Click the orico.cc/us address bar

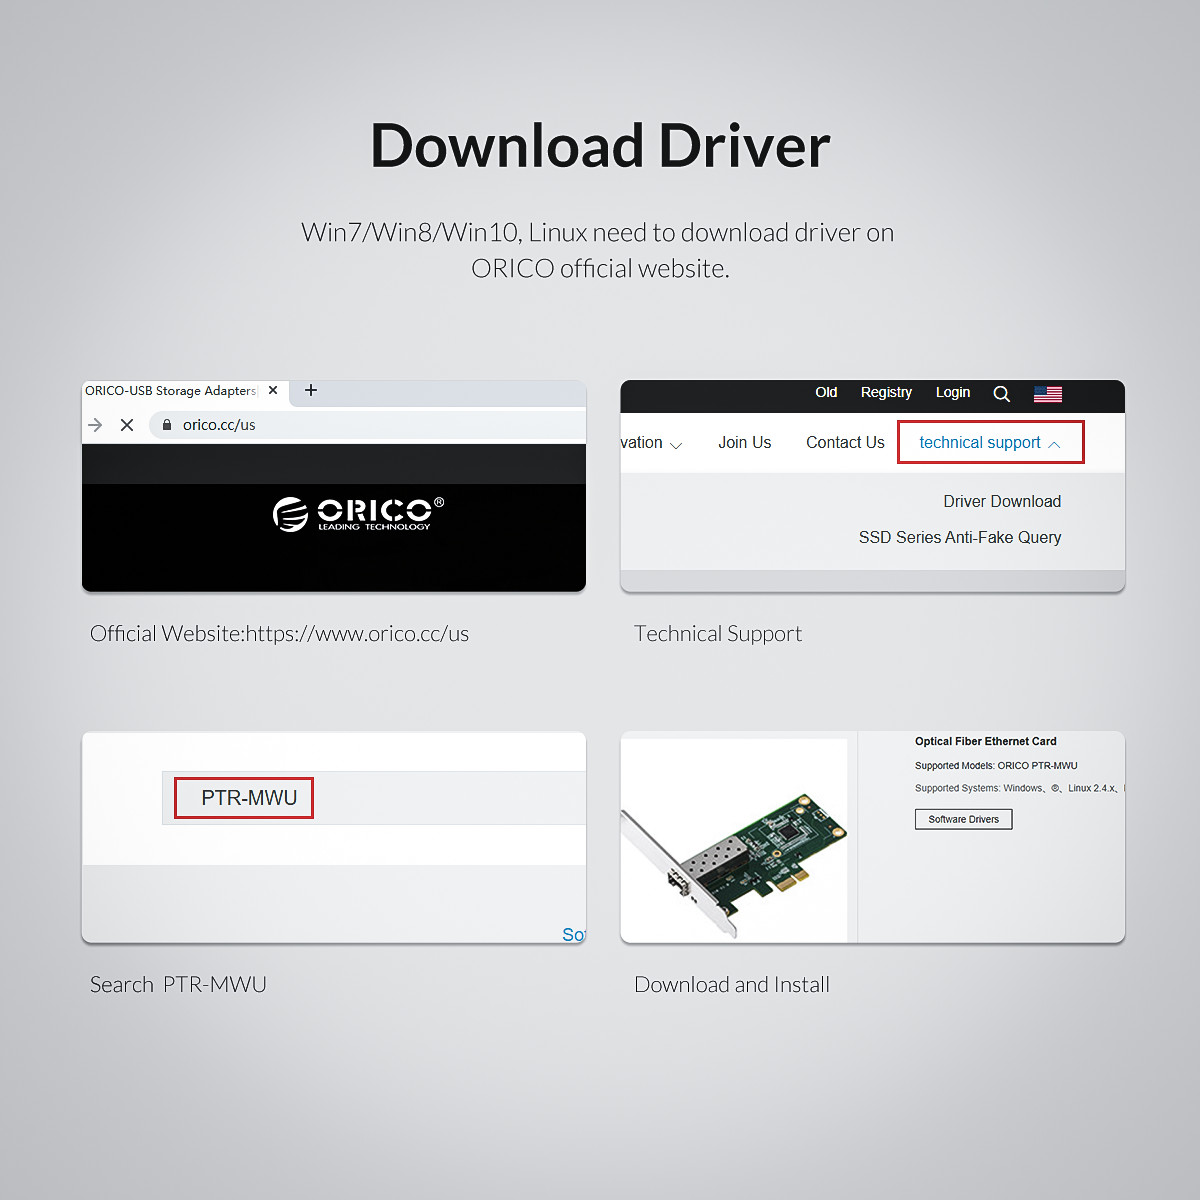pos(367,425)
